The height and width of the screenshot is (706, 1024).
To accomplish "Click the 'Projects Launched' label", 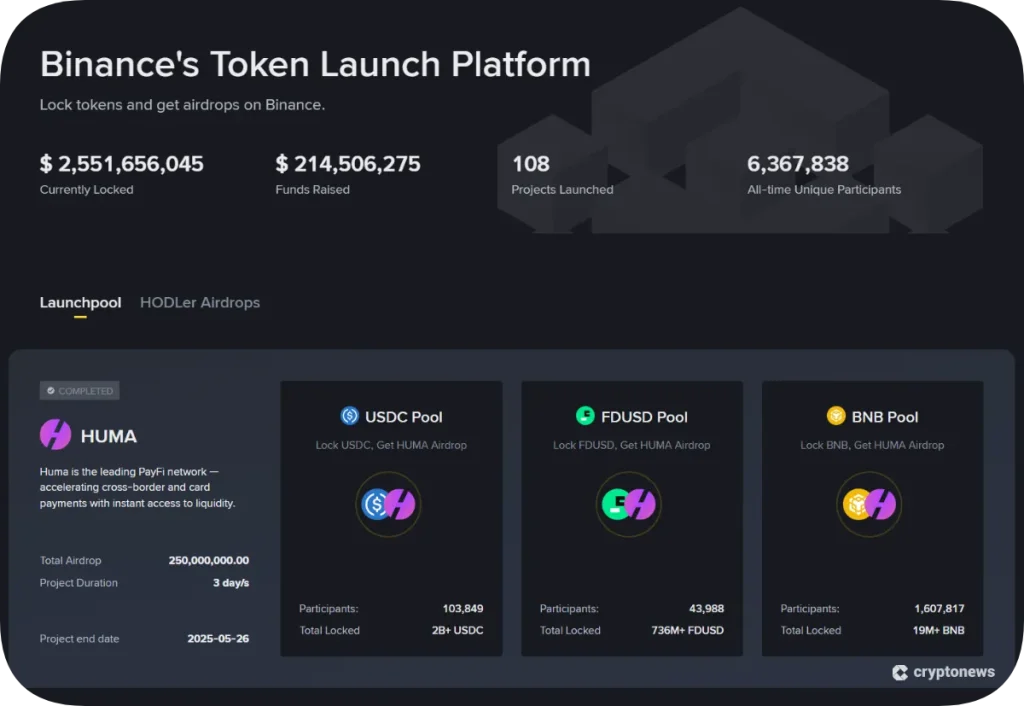I will (562, 189).
